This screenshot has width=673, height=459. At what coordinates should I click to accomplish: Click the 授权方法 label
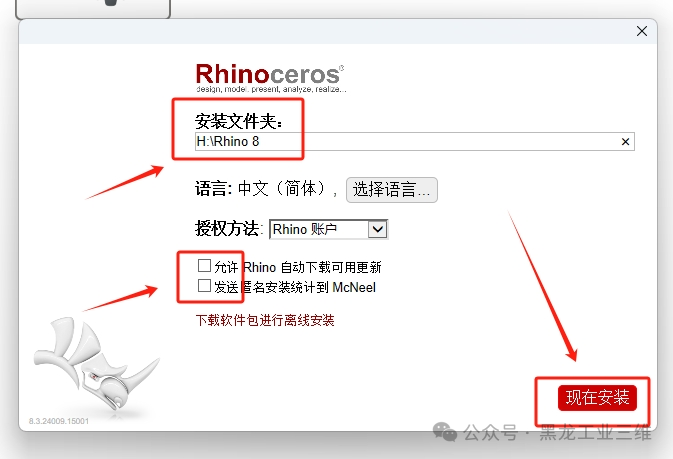click(x=228, y=228)
